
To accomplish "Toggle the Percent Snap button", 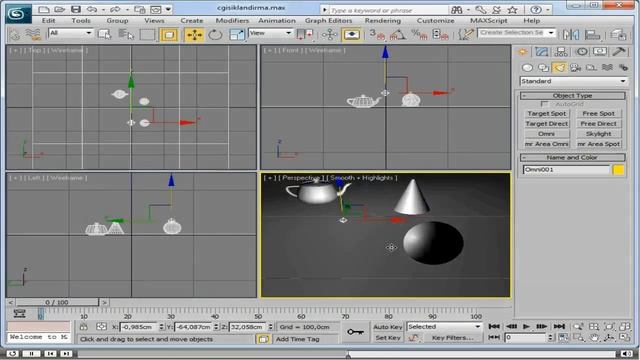I will point(419,34).
